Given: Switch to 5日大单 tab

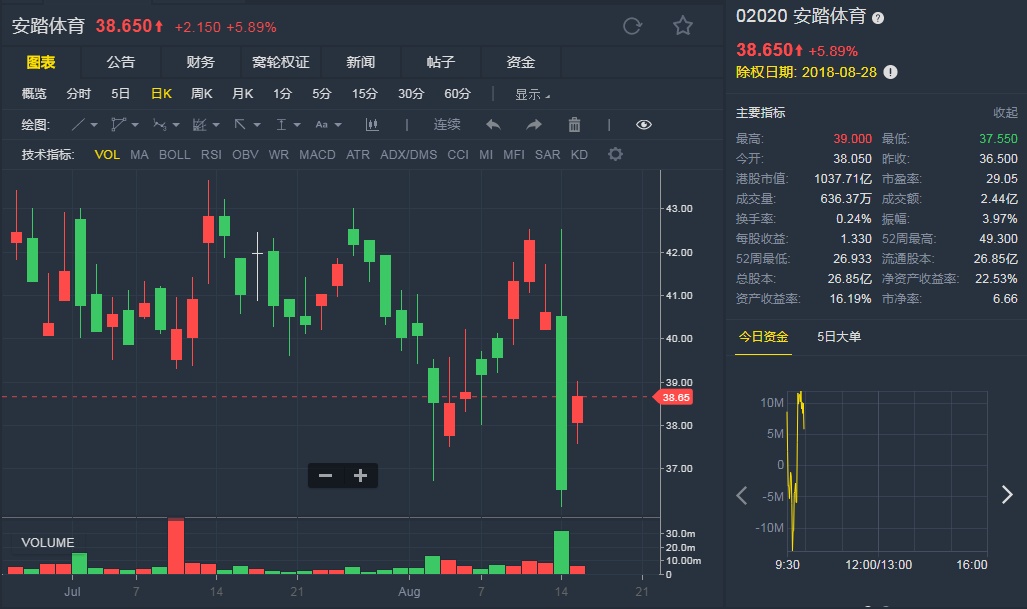Looking at the screenshot, I should coord(838,337).
